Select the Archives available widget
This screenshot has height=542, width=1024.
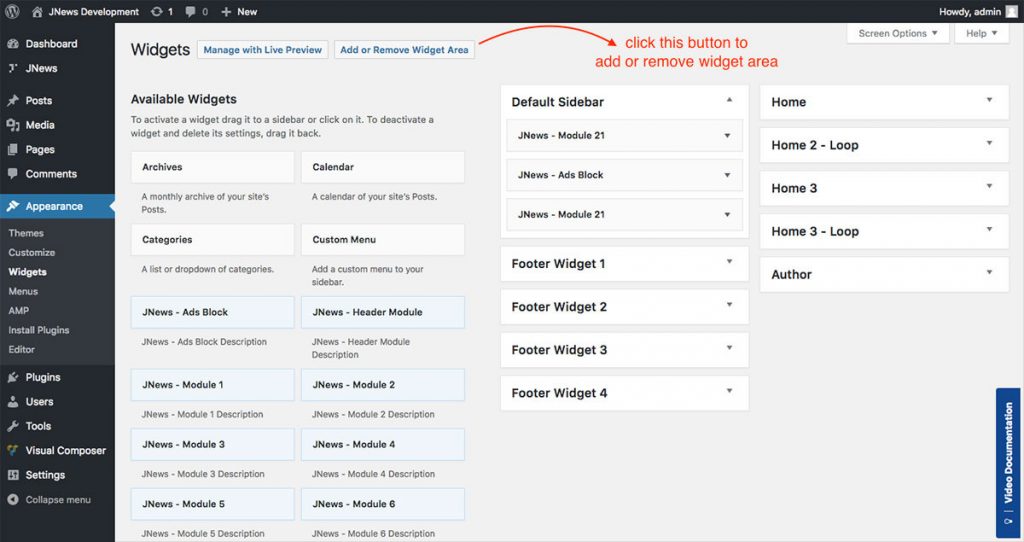212,167
